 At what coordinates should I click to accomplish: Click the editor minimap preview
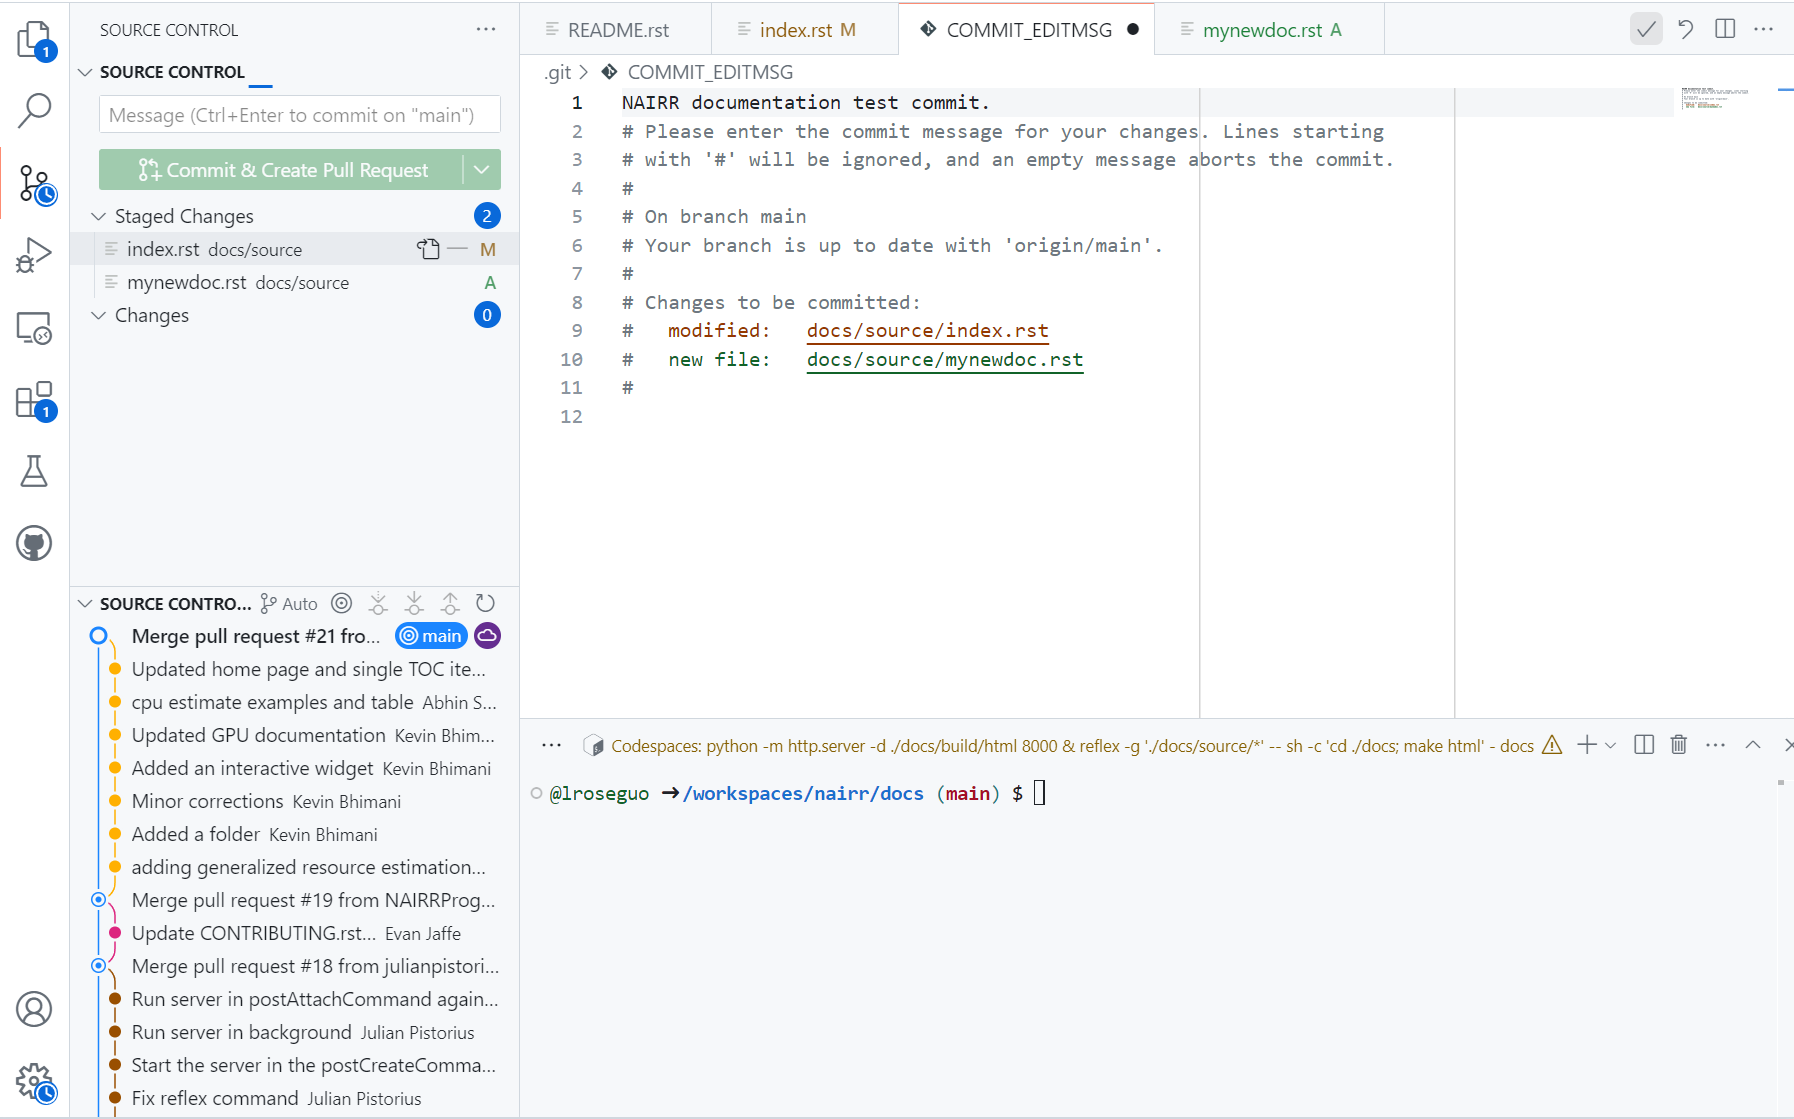pos(1716,98)
